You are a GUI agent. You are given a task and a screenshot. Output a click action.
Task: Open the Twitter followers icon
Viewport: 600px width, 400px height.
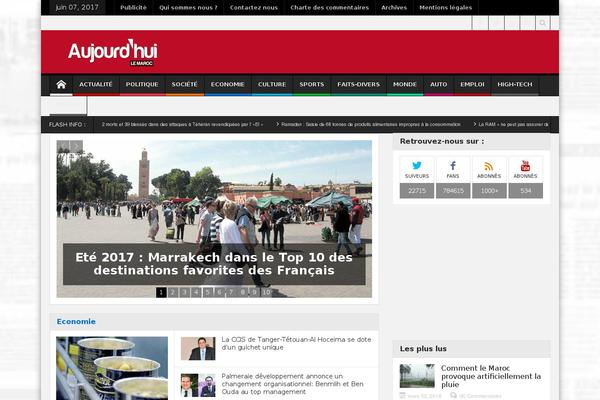click(417, 166)
